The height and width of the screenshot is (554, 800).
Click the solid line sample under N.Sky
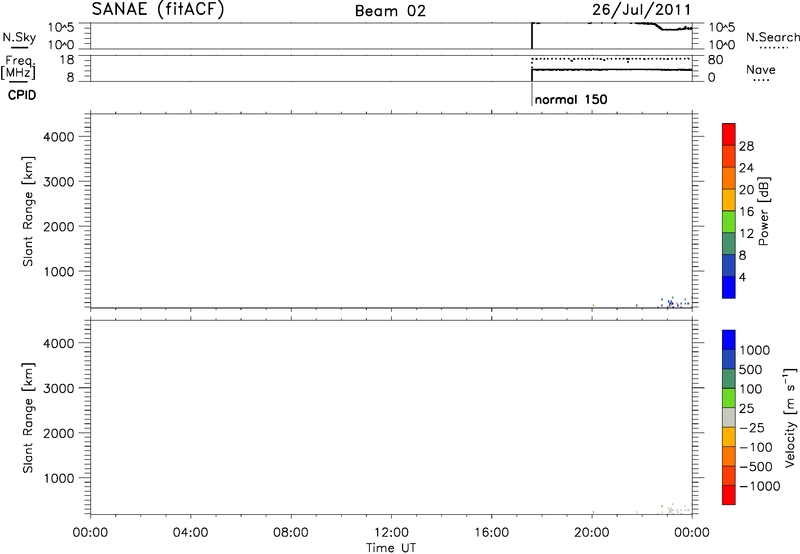19,48
